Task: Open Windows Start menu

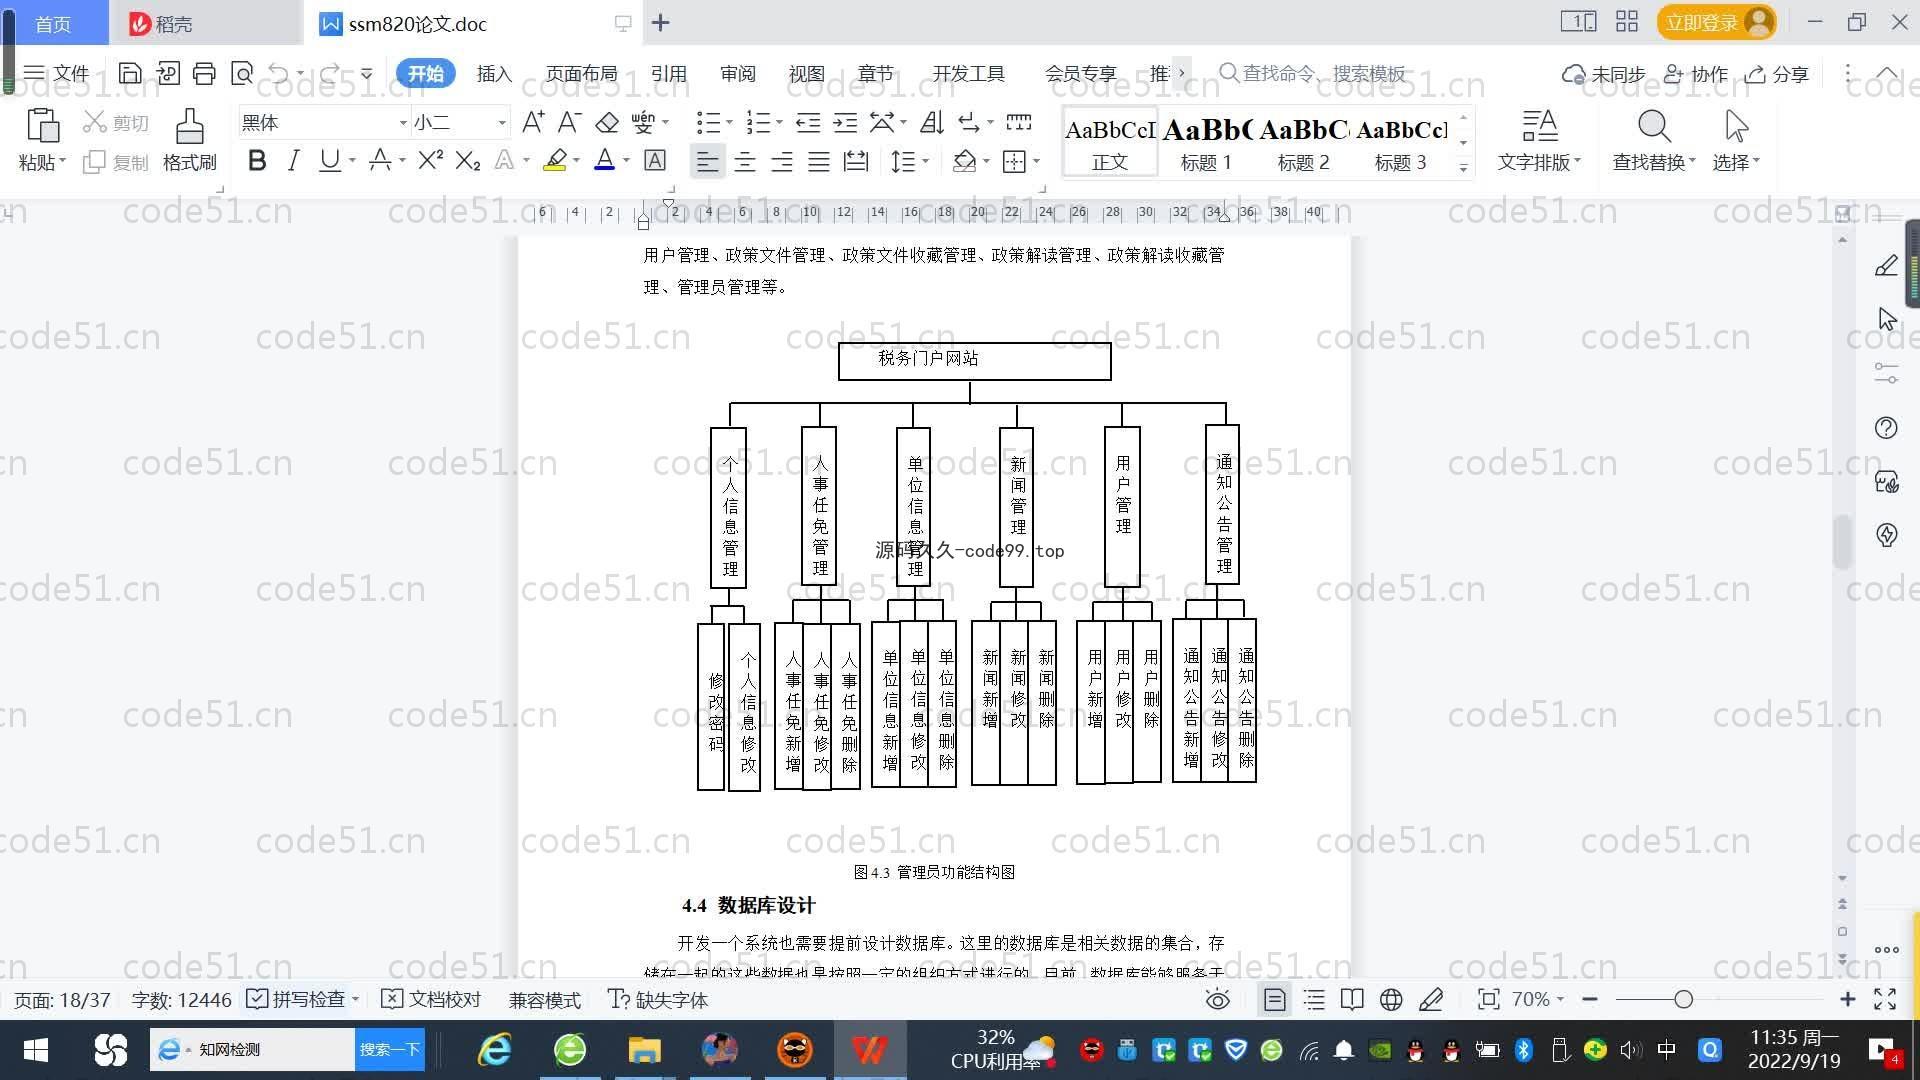Action: click(x=36, y=1050)
